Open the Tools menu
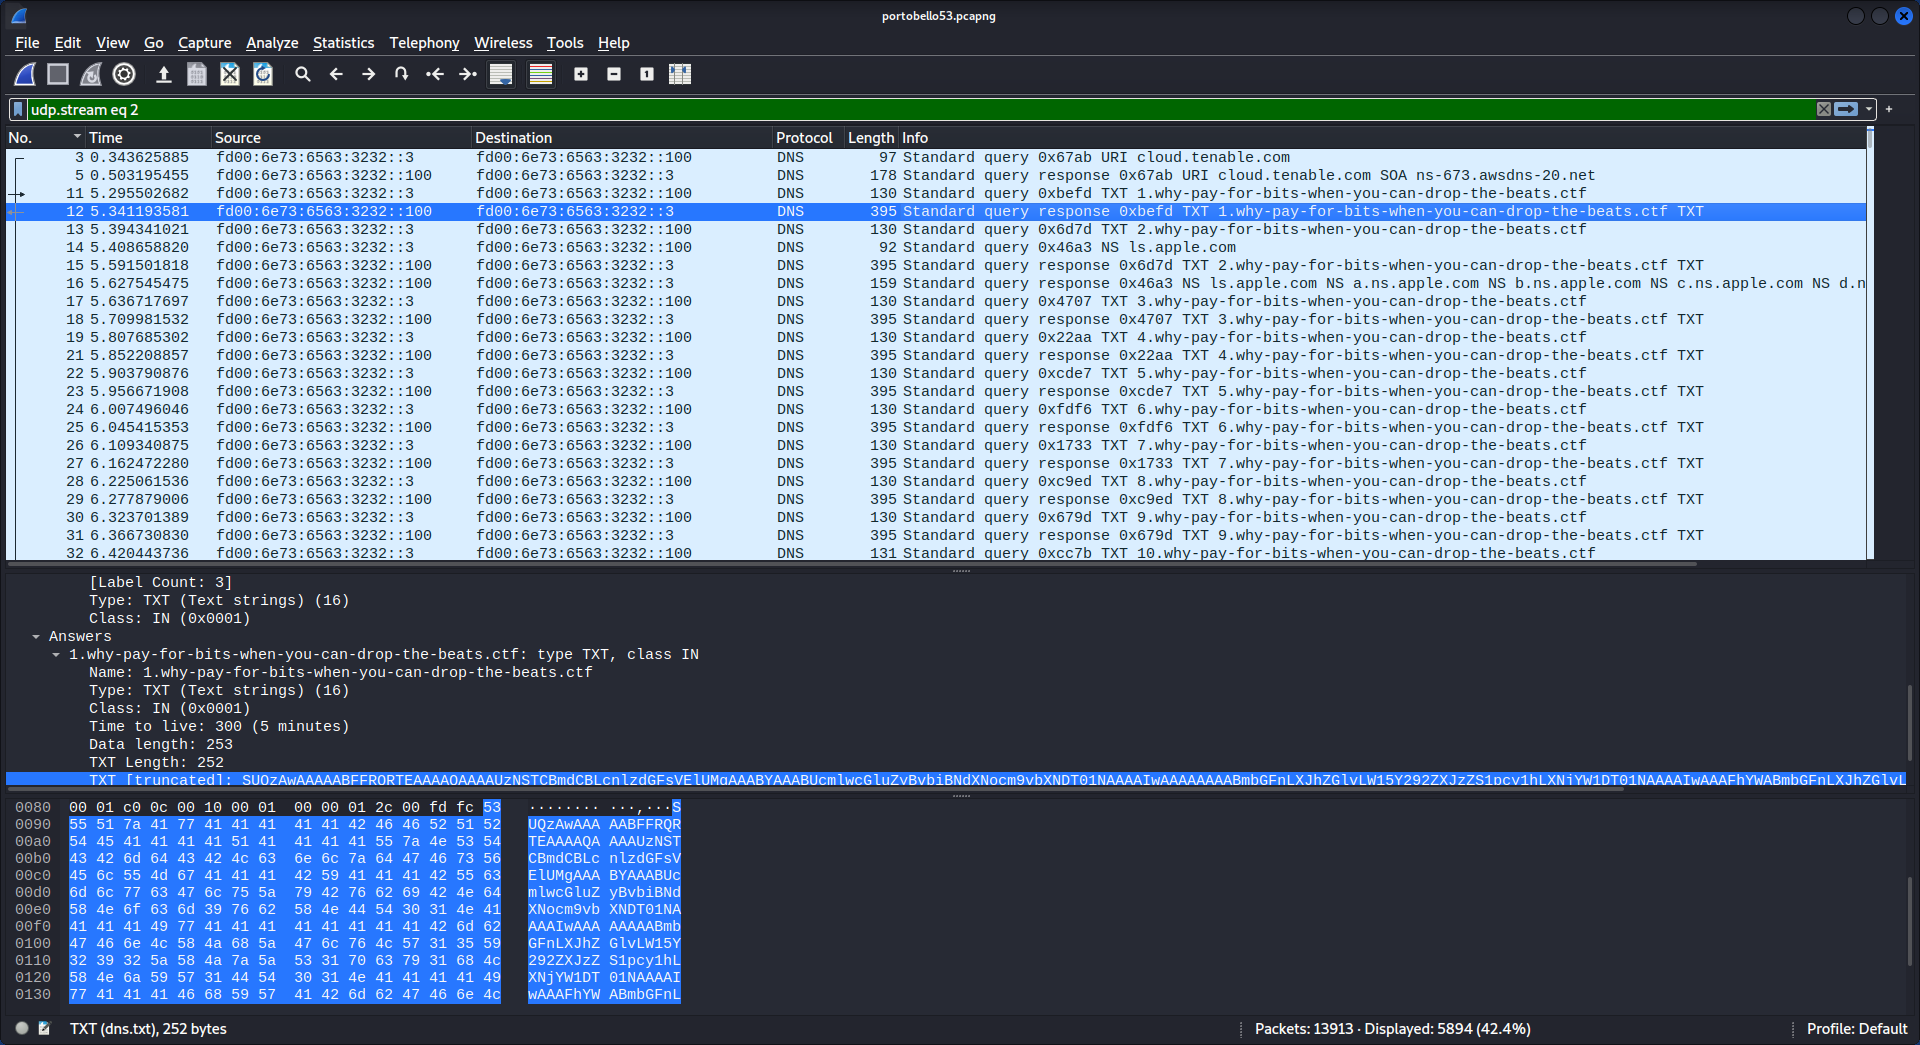The height and width of the screenshot is (1045, 1920). pyautogui.click(x=565, y=43)
